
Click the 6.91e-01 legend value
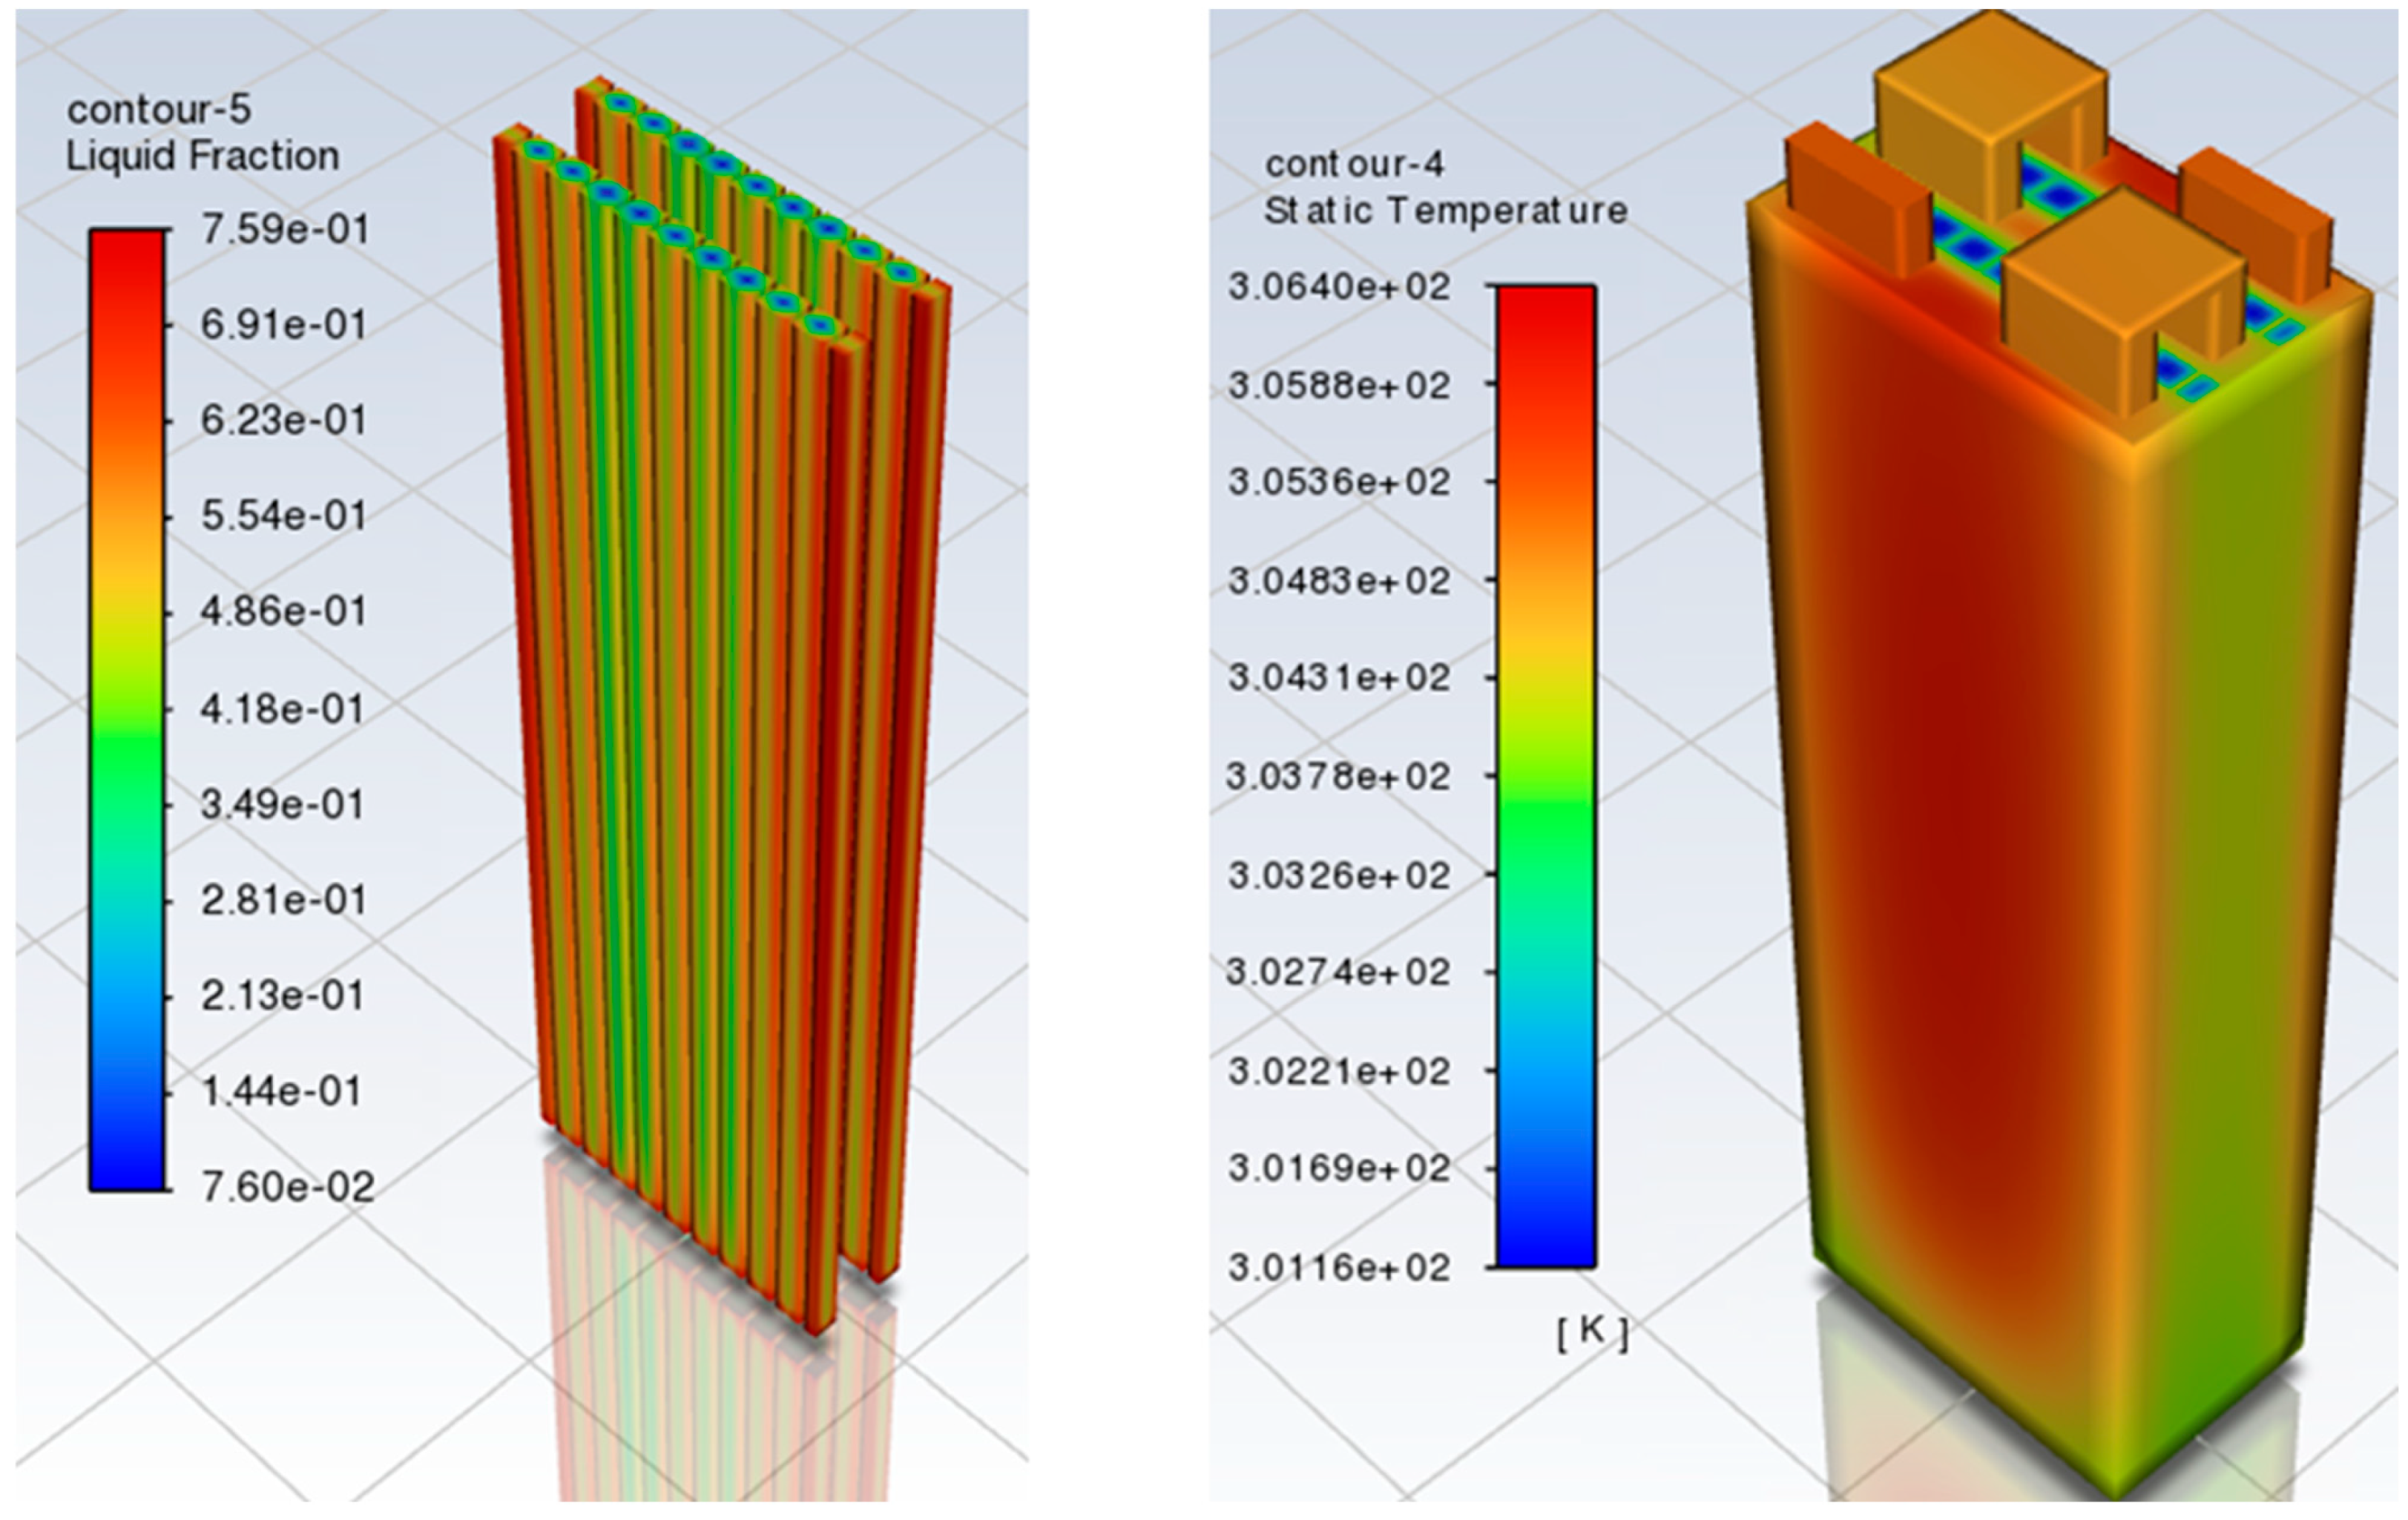click(283, 326)
